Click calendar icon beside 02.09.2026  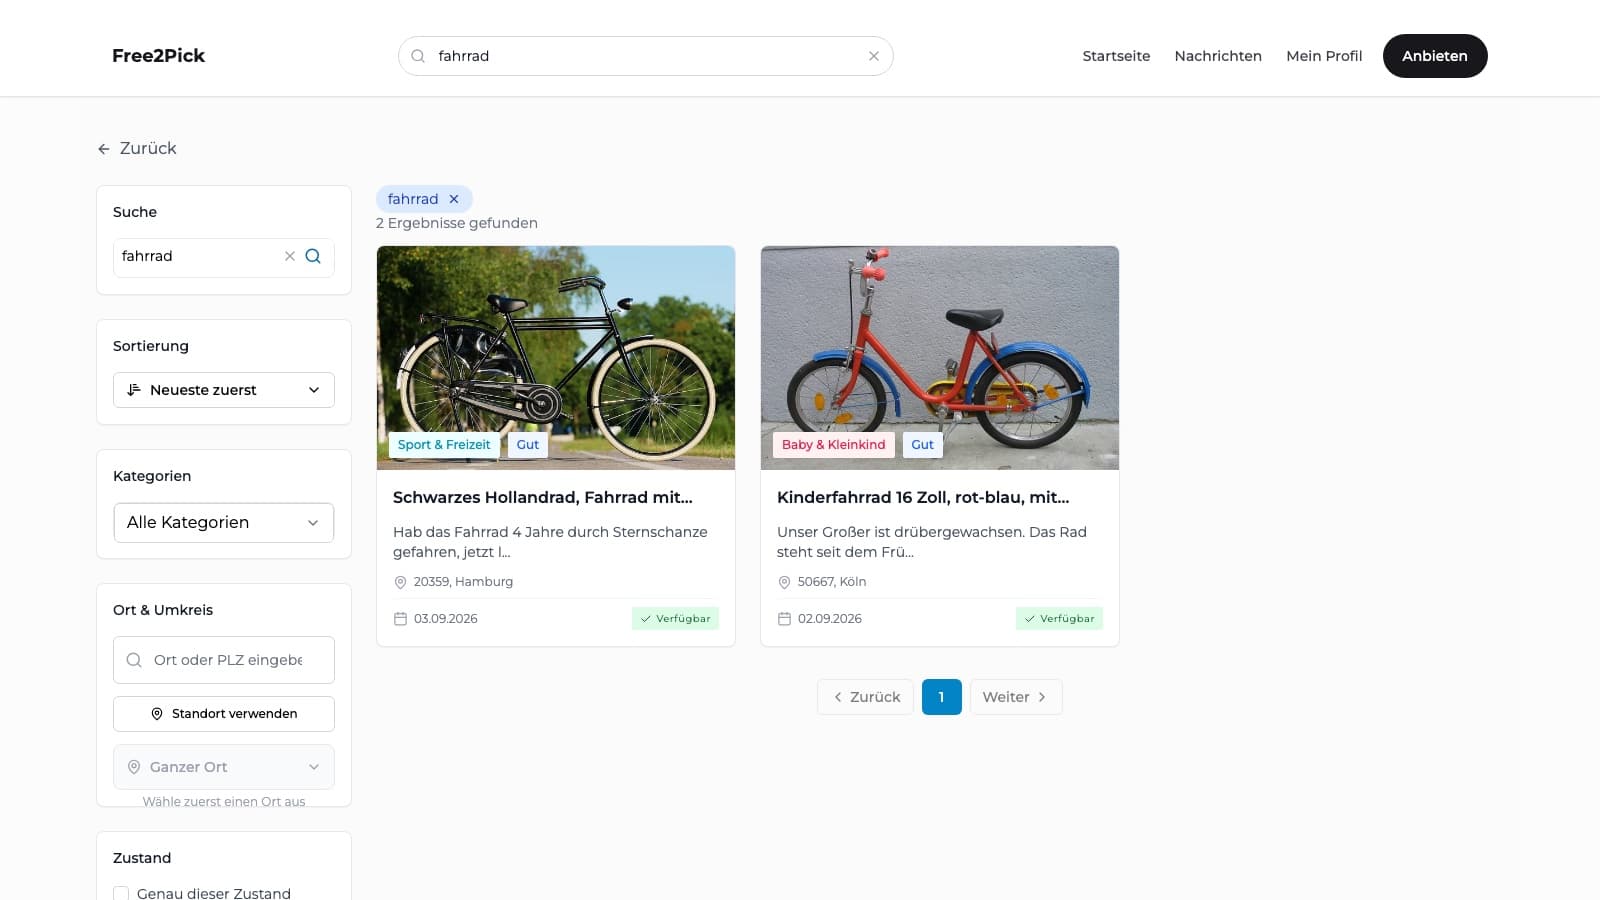click(784, 619)
